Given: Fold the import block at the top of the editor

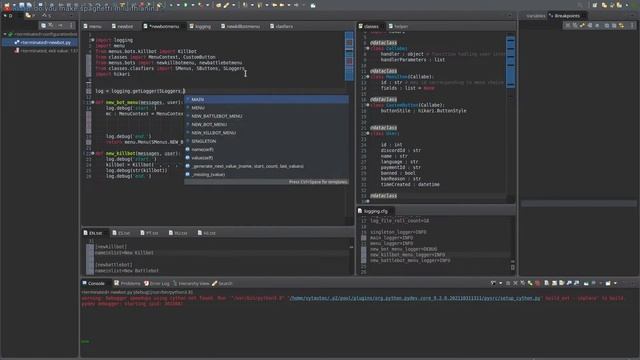Looking at the screenshot, I should coord(93,40).
